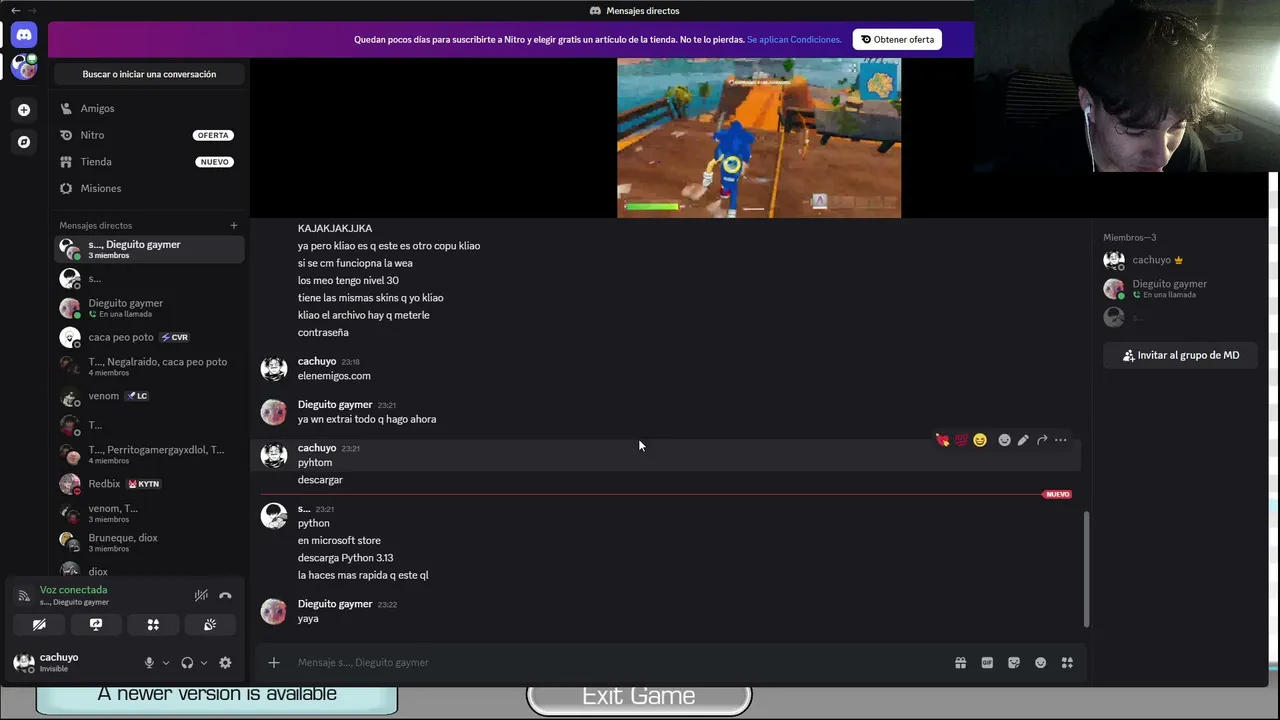Viewport: 1280px width, 720px height.
Task: React with heart-arrow emoji on cachuyo's message
Action: pos(942,440)
